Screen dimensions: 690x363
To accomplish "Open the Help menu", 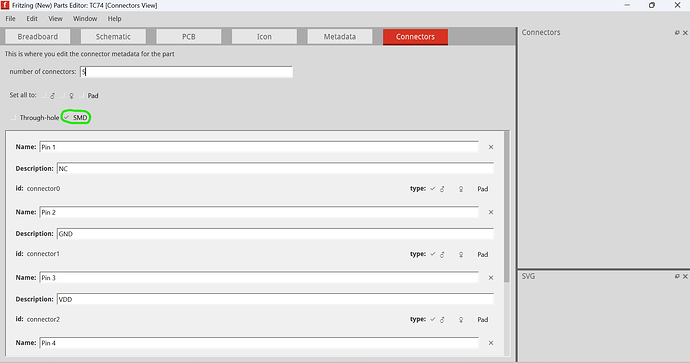I will coord(114,18).
